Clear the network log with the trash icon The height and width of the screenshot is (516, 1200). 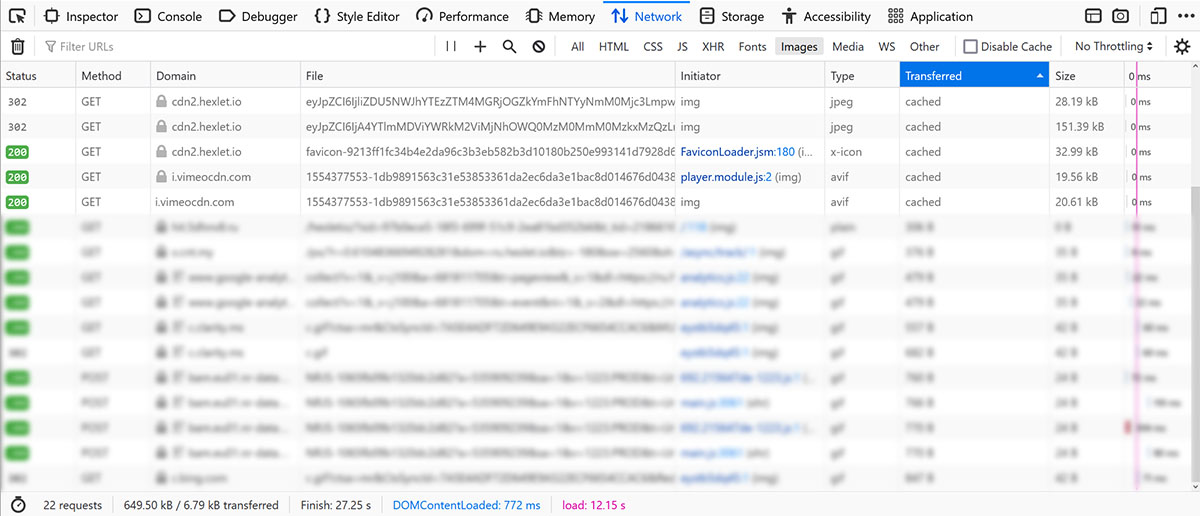(18, 46)
